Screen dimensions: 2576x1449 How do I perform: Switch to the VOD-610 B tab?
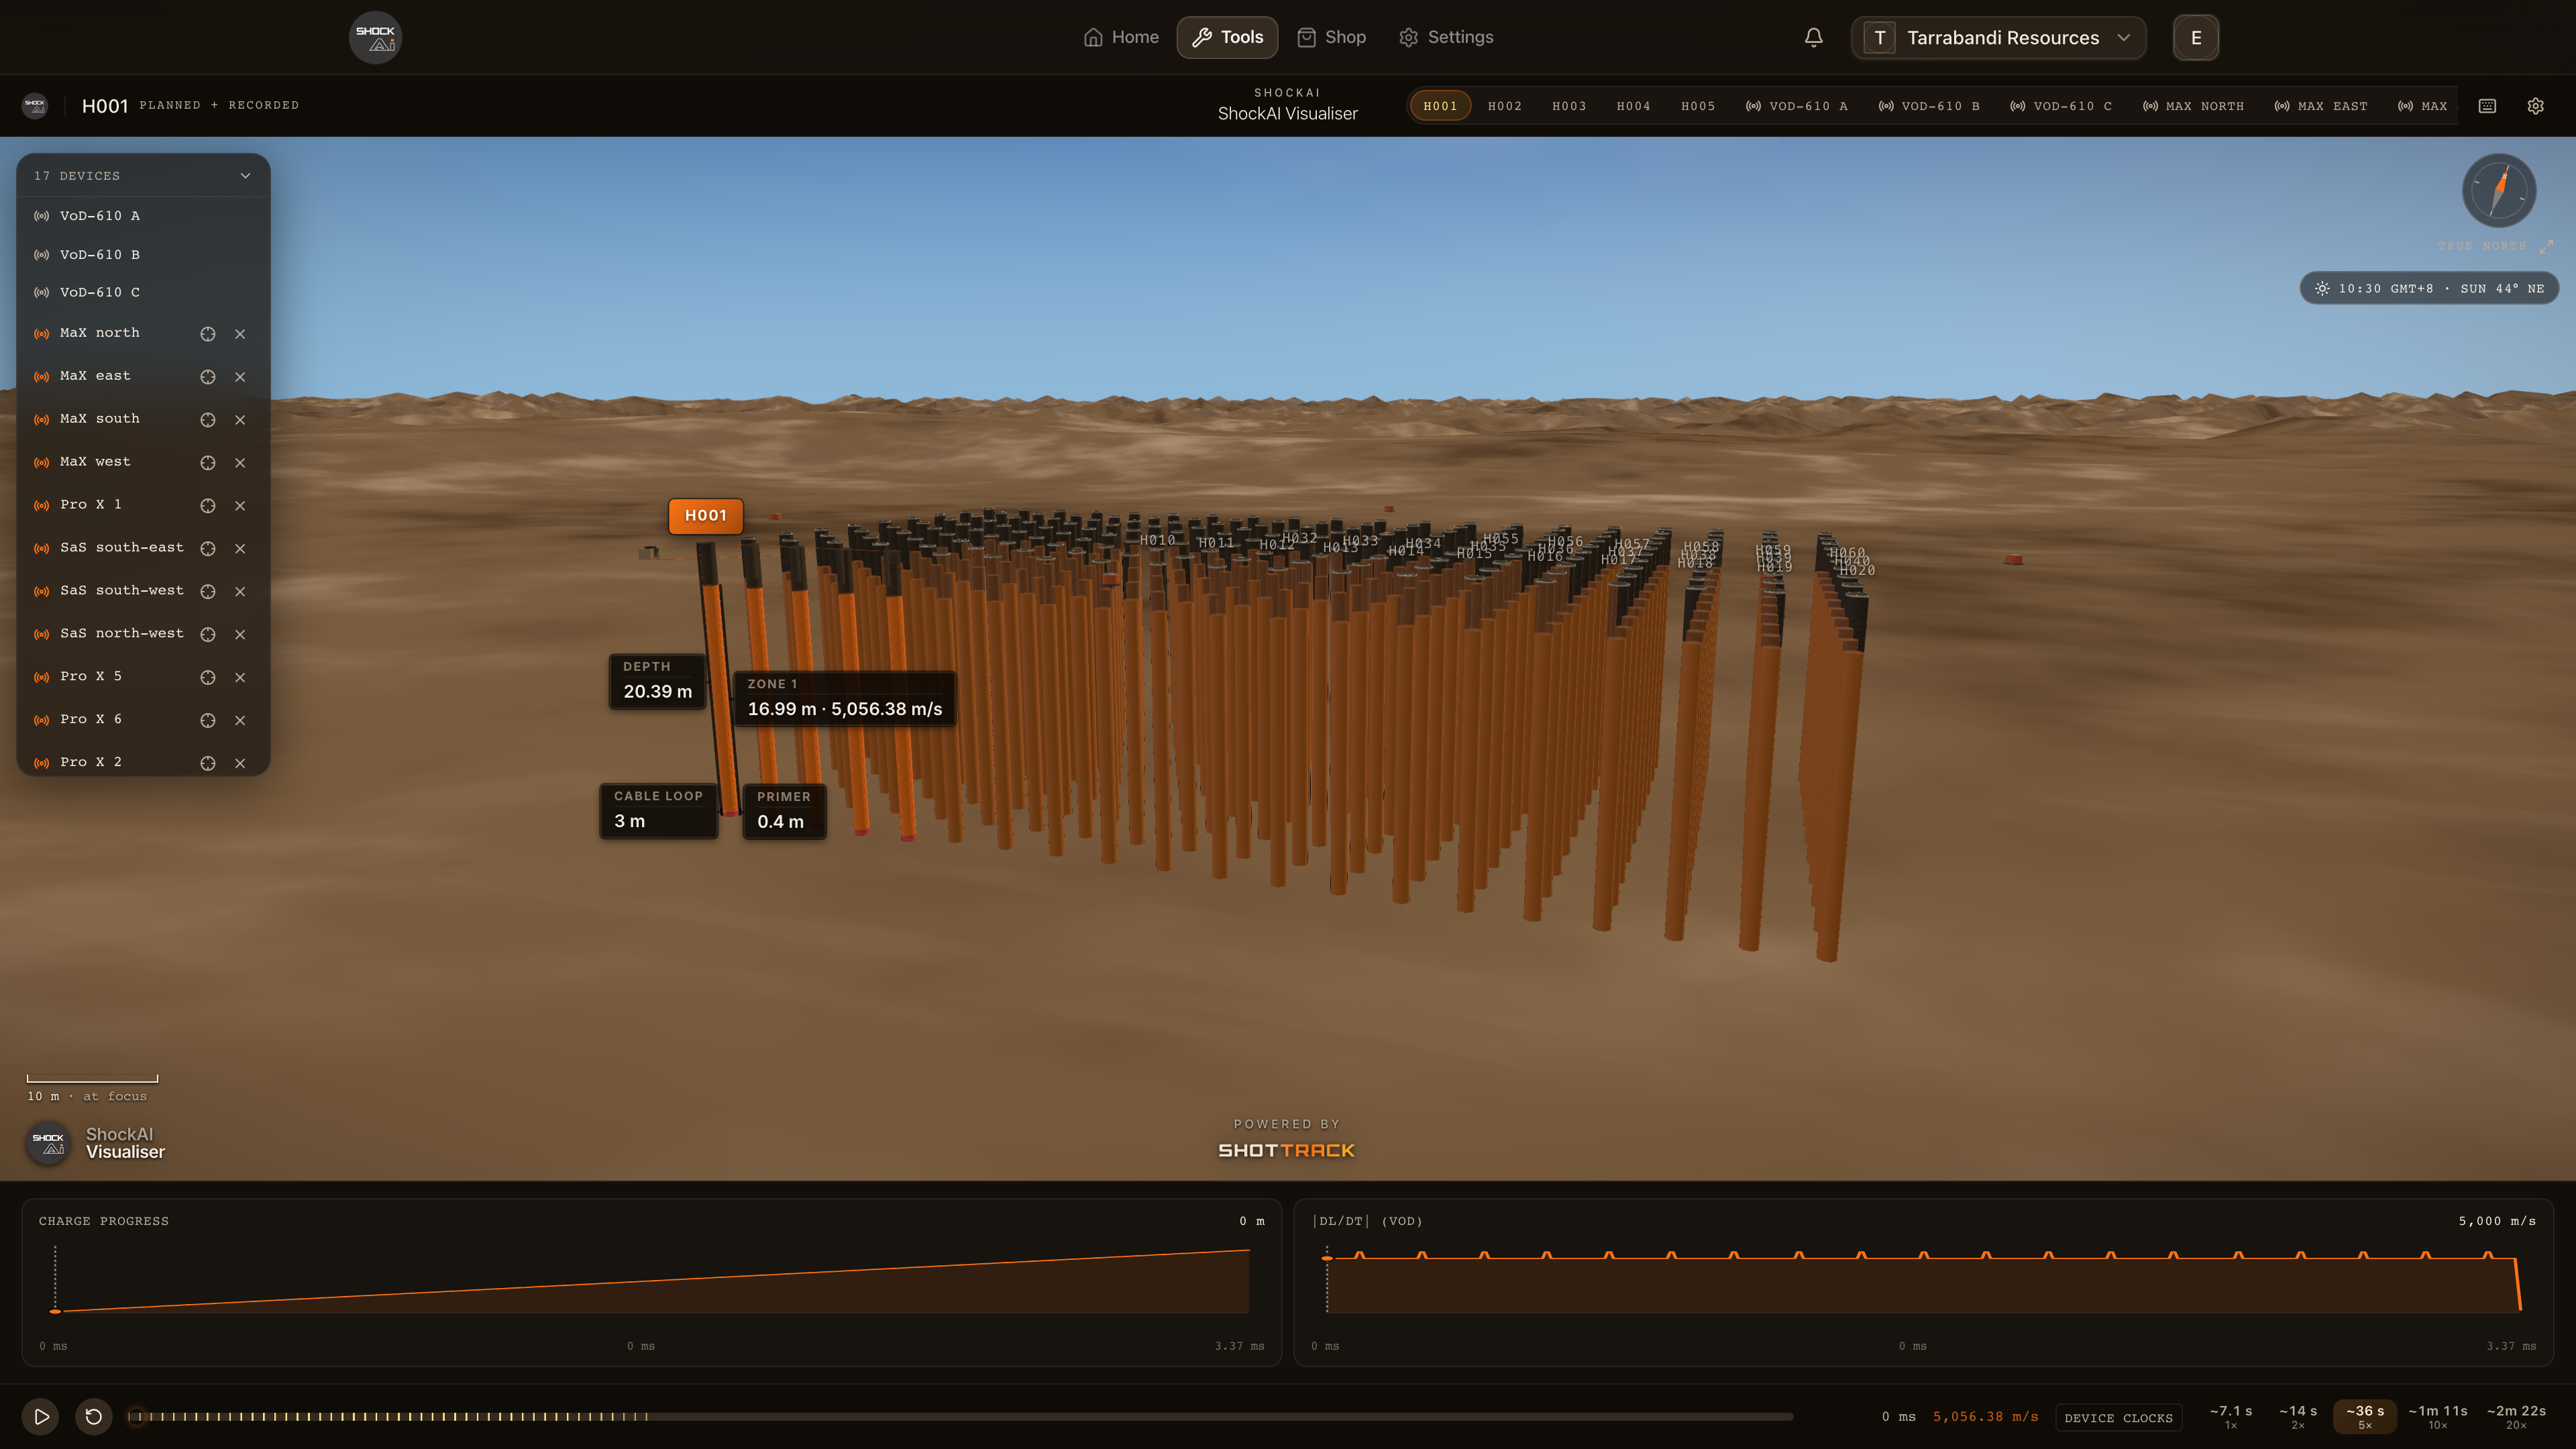pos(1929,106)
